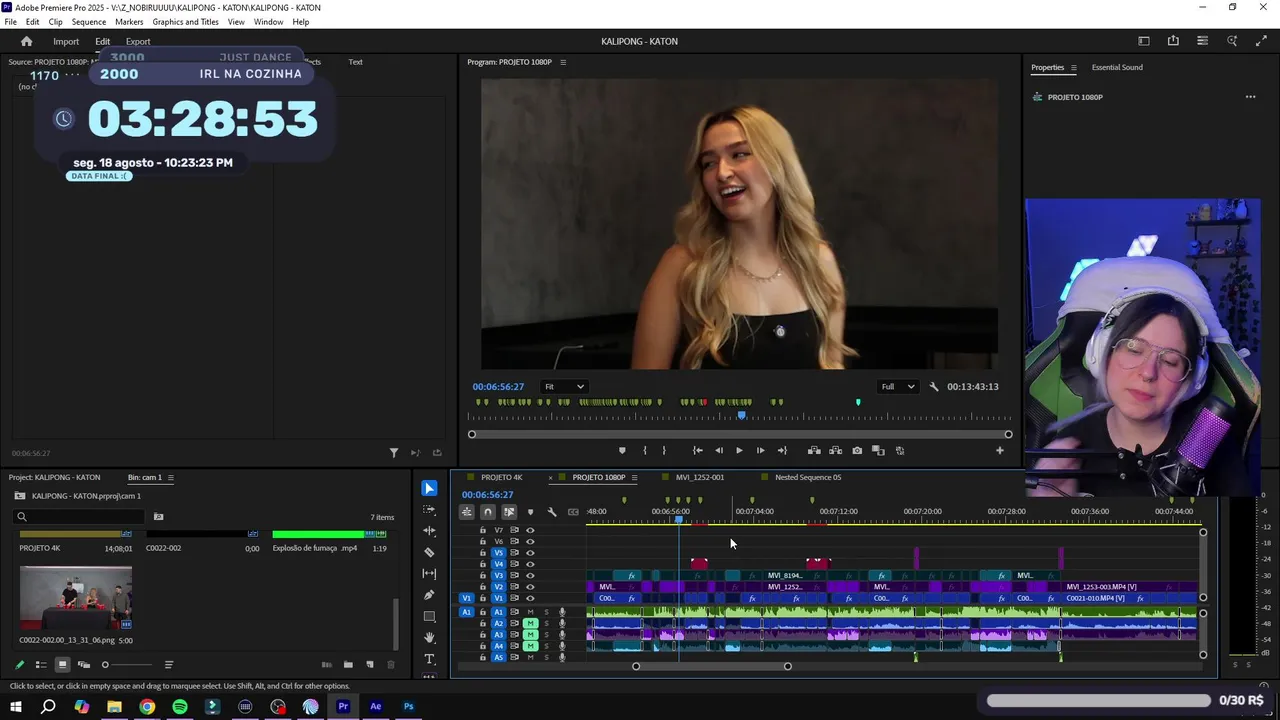Image resolution: width=1280 pixels, height=720 pixels.
Task: Select the Razor tool
Action: point(429,552)
